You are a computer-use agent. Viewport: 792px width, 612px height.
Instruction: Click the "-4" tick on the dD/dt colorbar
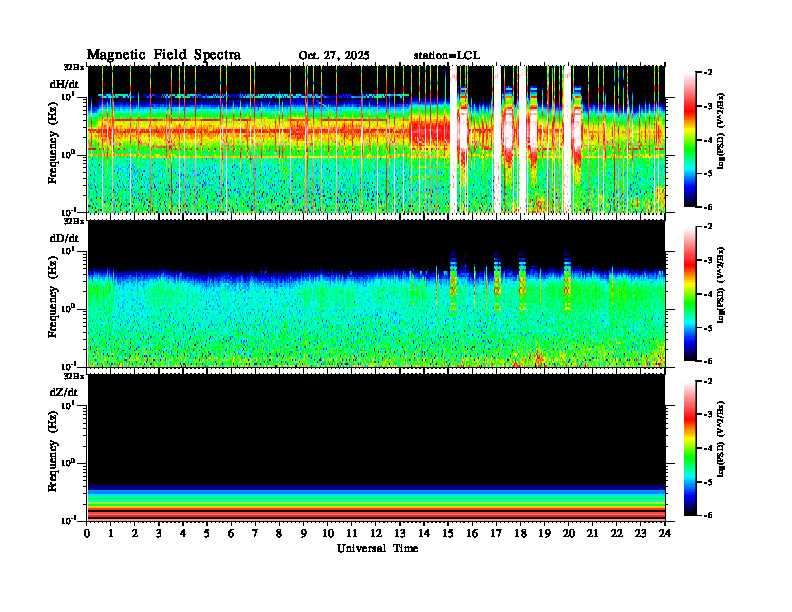click(708, 294)
